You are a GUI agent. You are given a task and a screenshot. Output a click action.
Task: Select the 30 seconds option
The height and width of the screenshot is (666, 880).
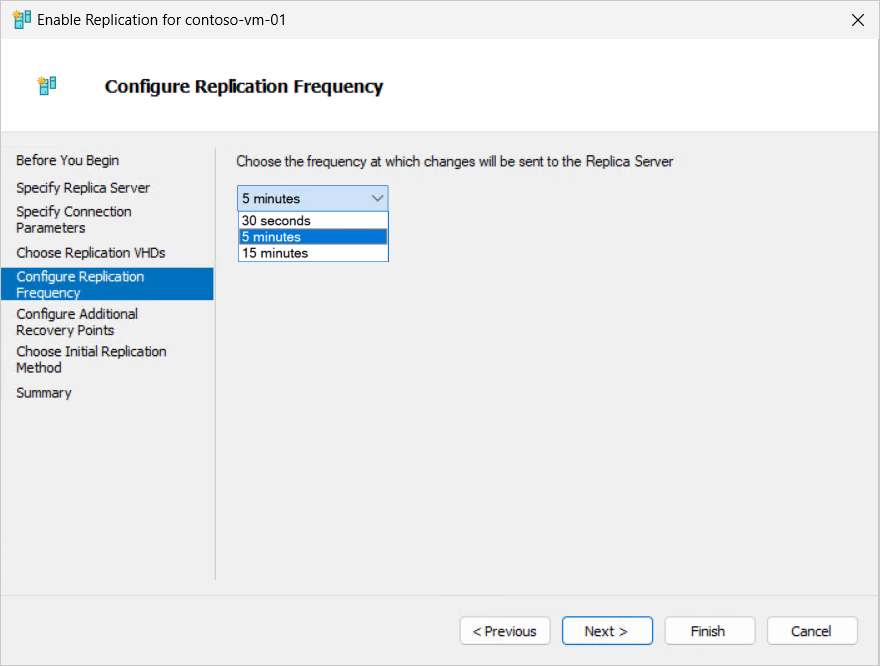313,221
